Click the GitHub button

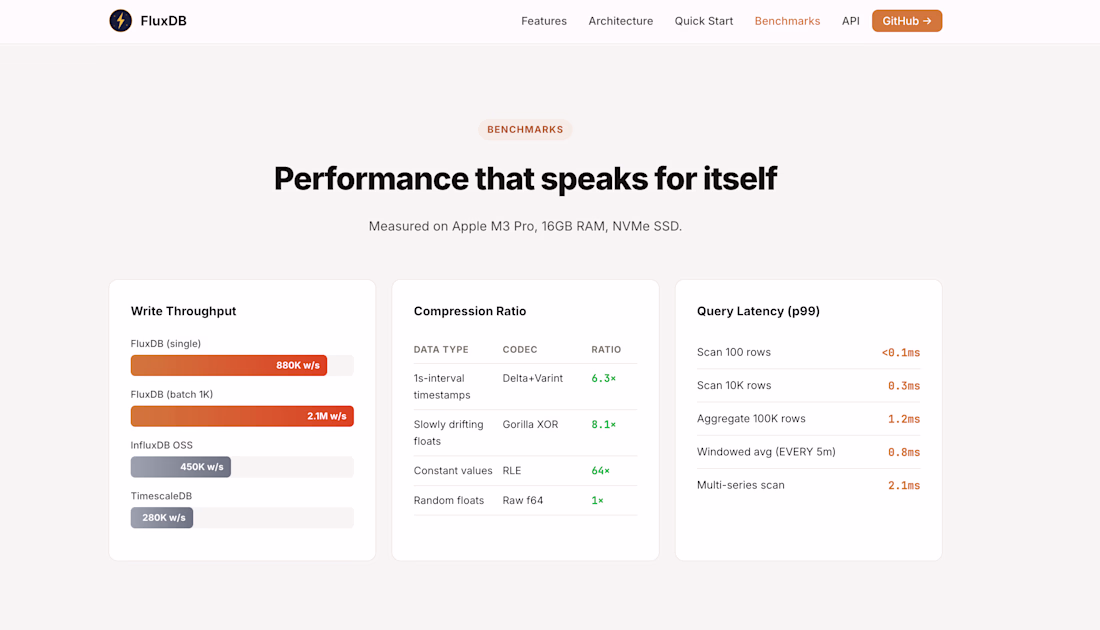[906, 21]
